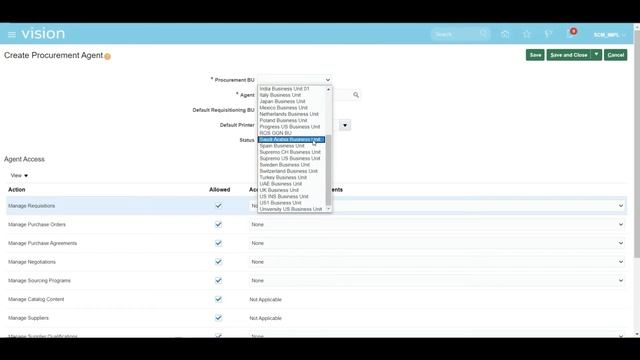Click the Agent search magnifier icon

coord(356,95)
